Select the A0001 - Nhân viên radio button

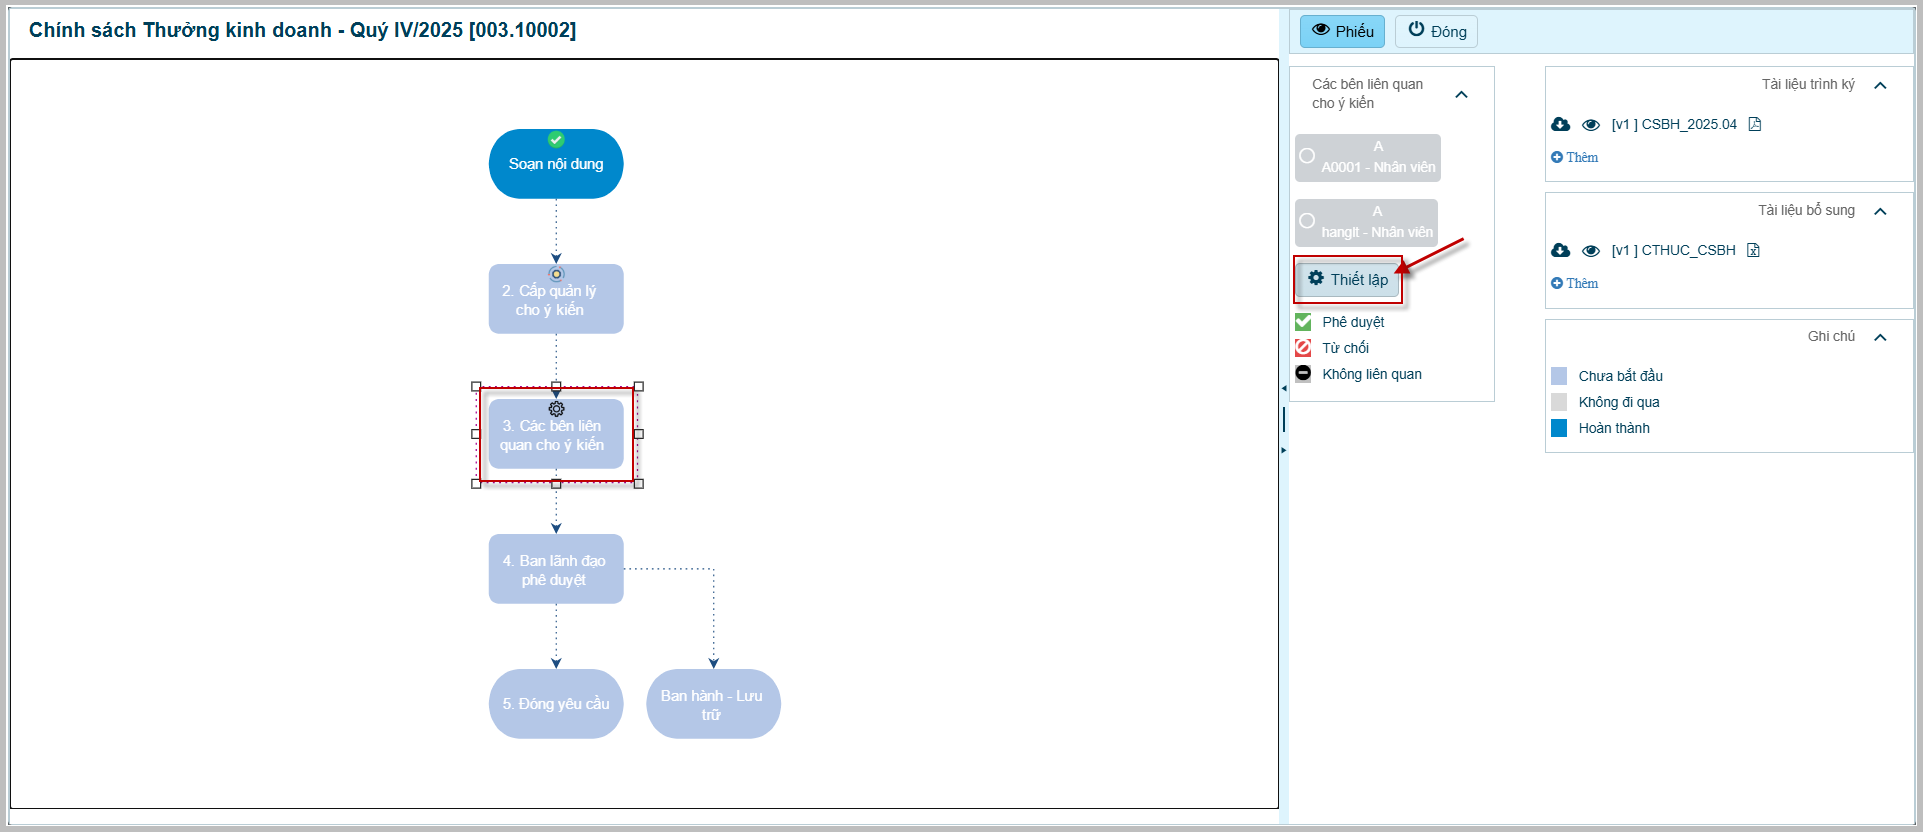(x=1307, y=156)
